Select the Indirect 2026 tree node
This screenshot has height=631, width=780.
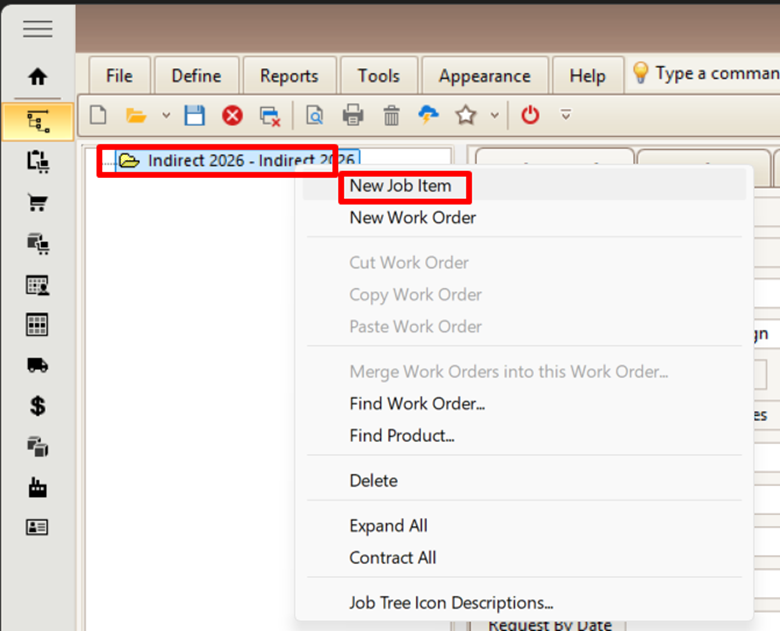click(x=240, y=161)
